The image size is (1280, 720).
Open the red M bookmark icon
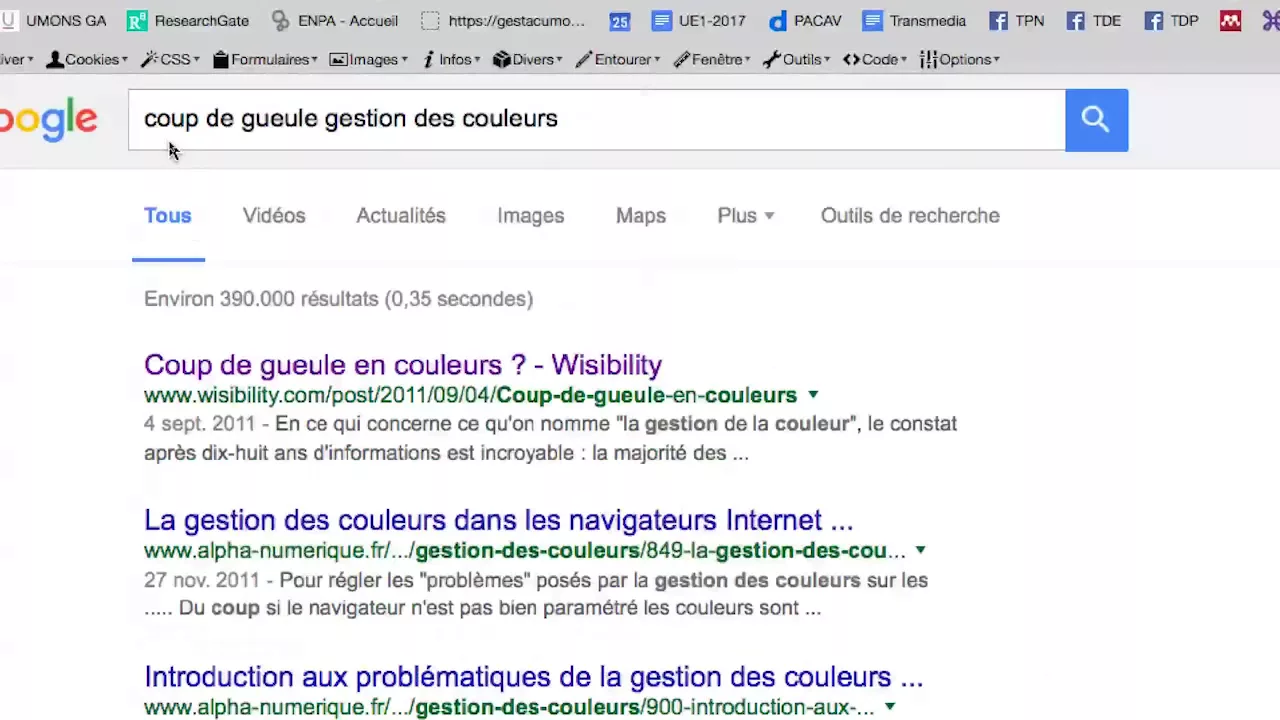[x=1231, y=20]
